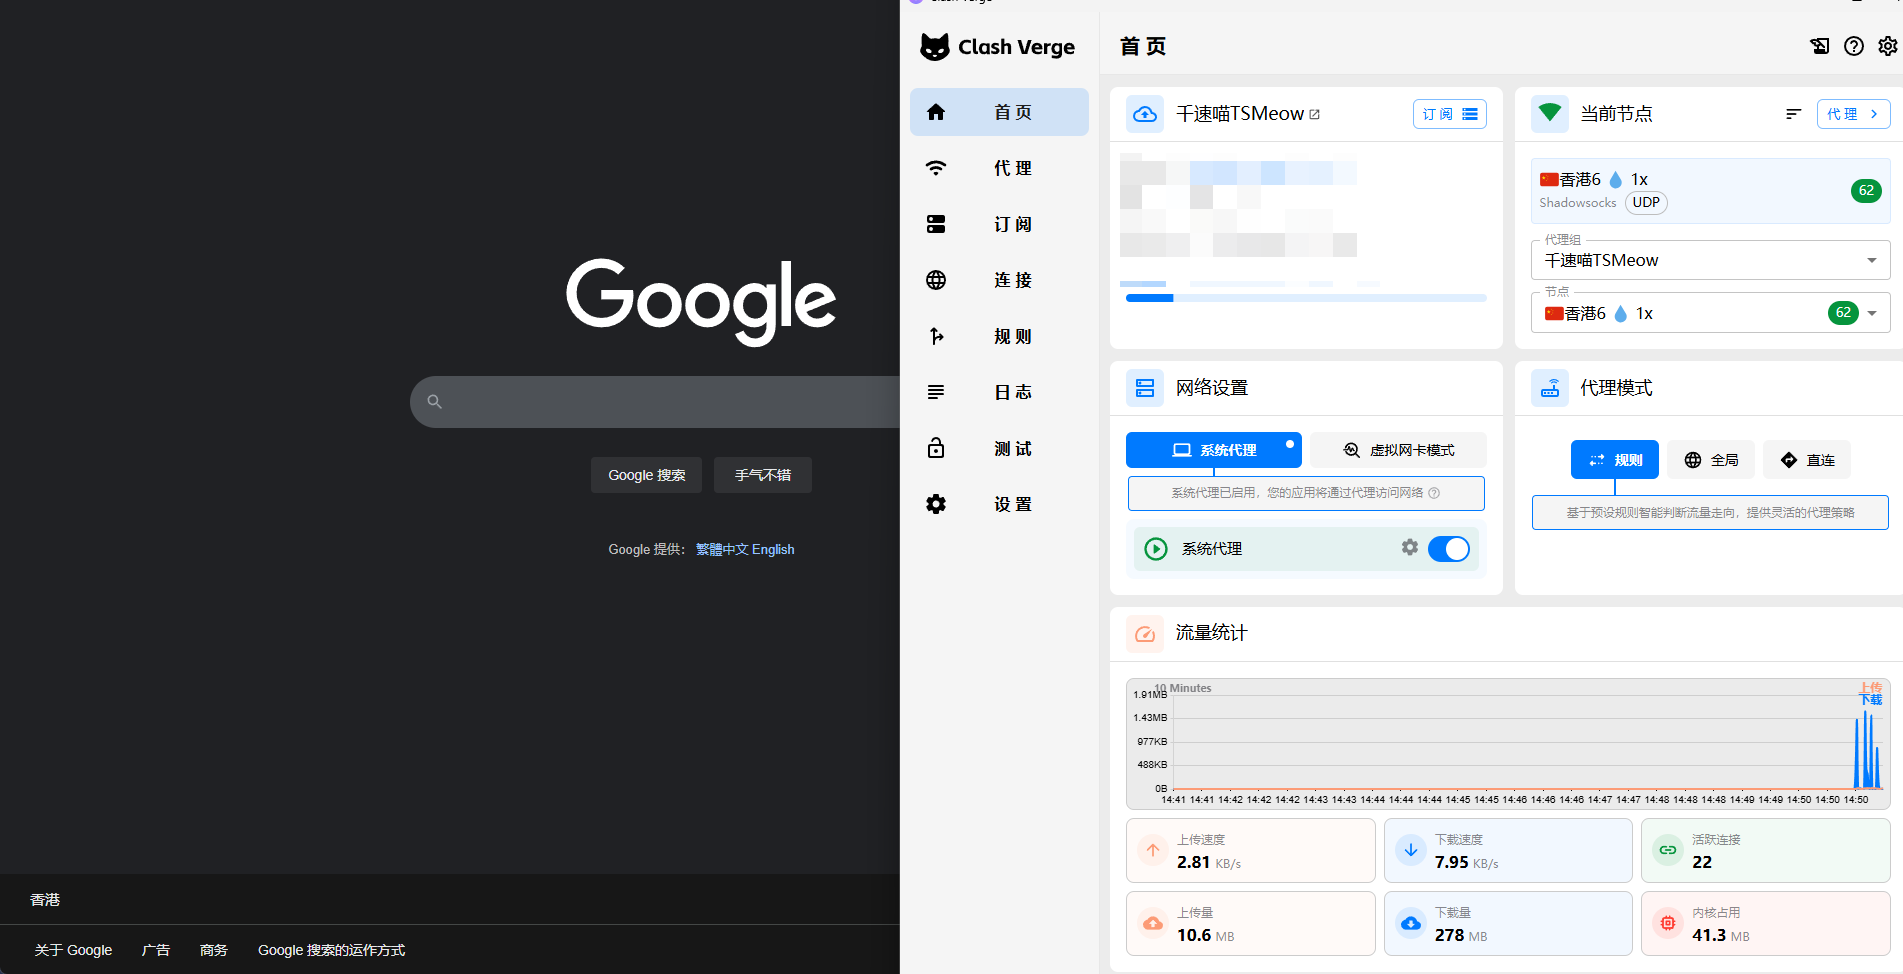Screen dimensions: 1903x974
Task: Select the 全局 proxy mode
Action: (1711, 460)
